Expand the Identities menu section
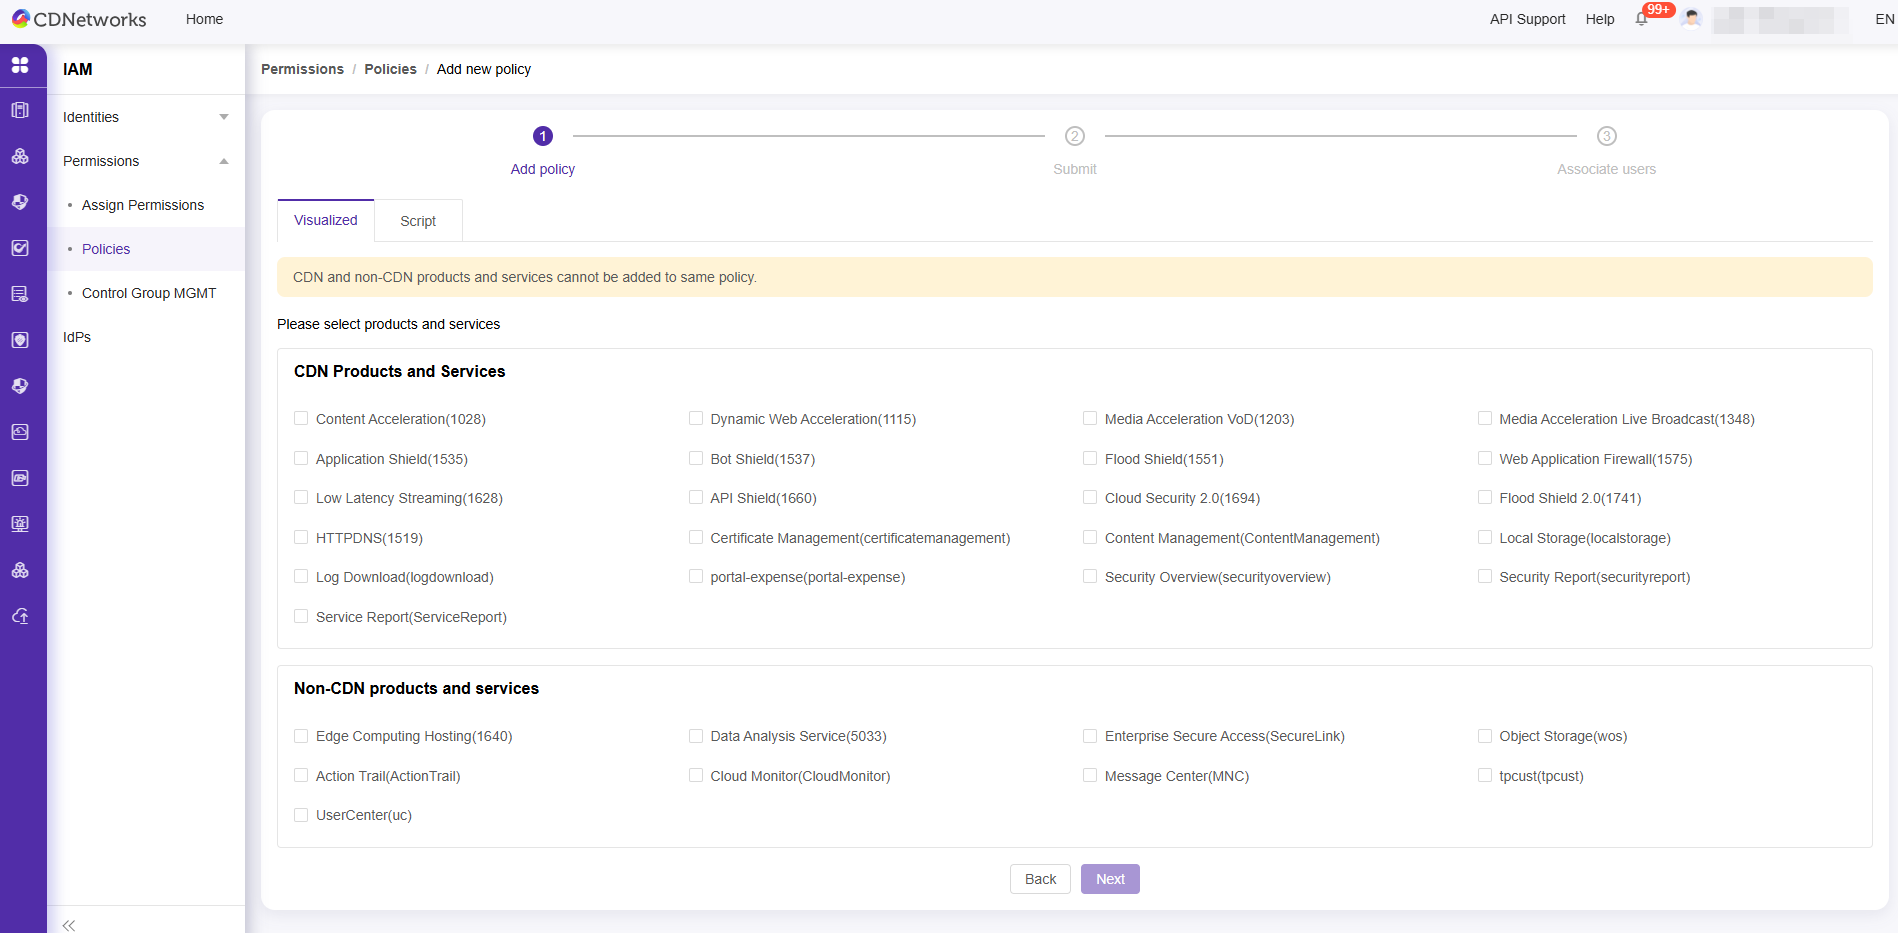Image resolution: width=1898 pixels, height=933 pixels. (145, 117)
